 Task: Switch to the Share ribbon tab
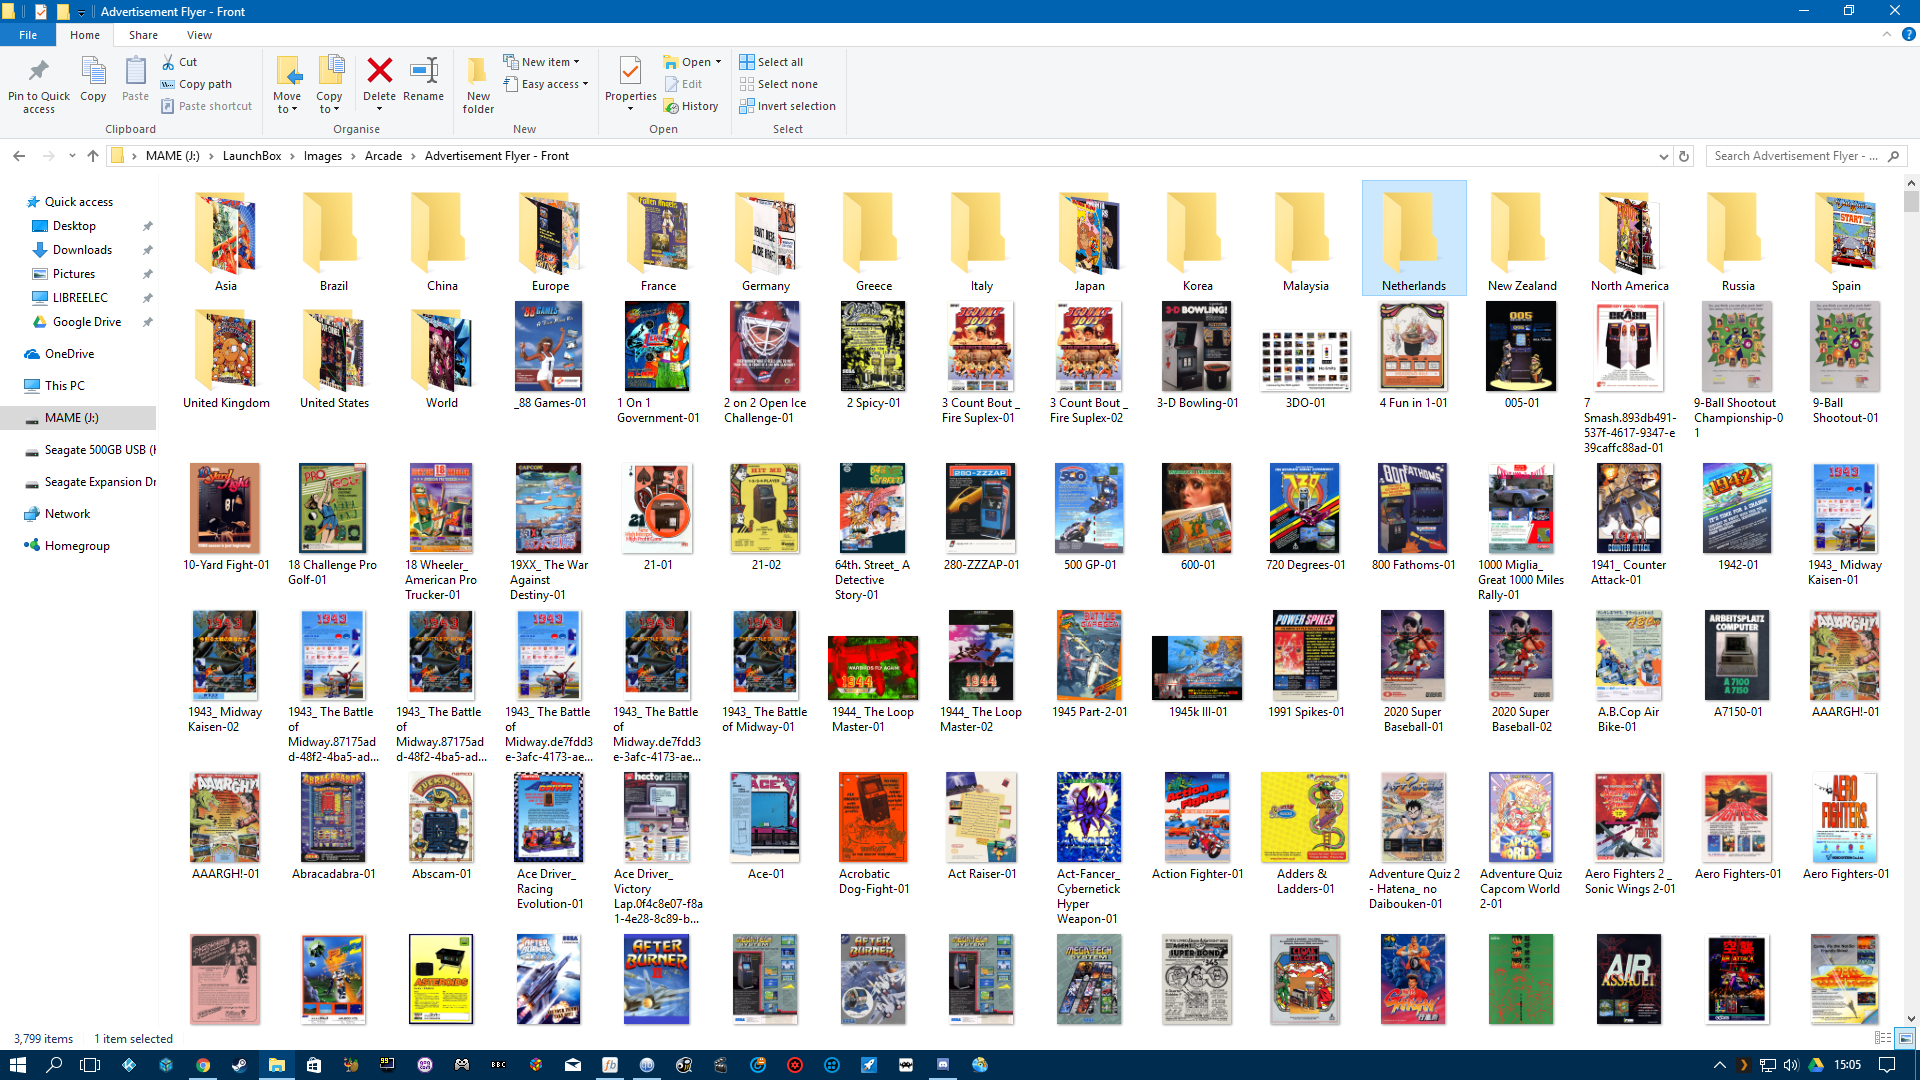[x=143, y=35]
